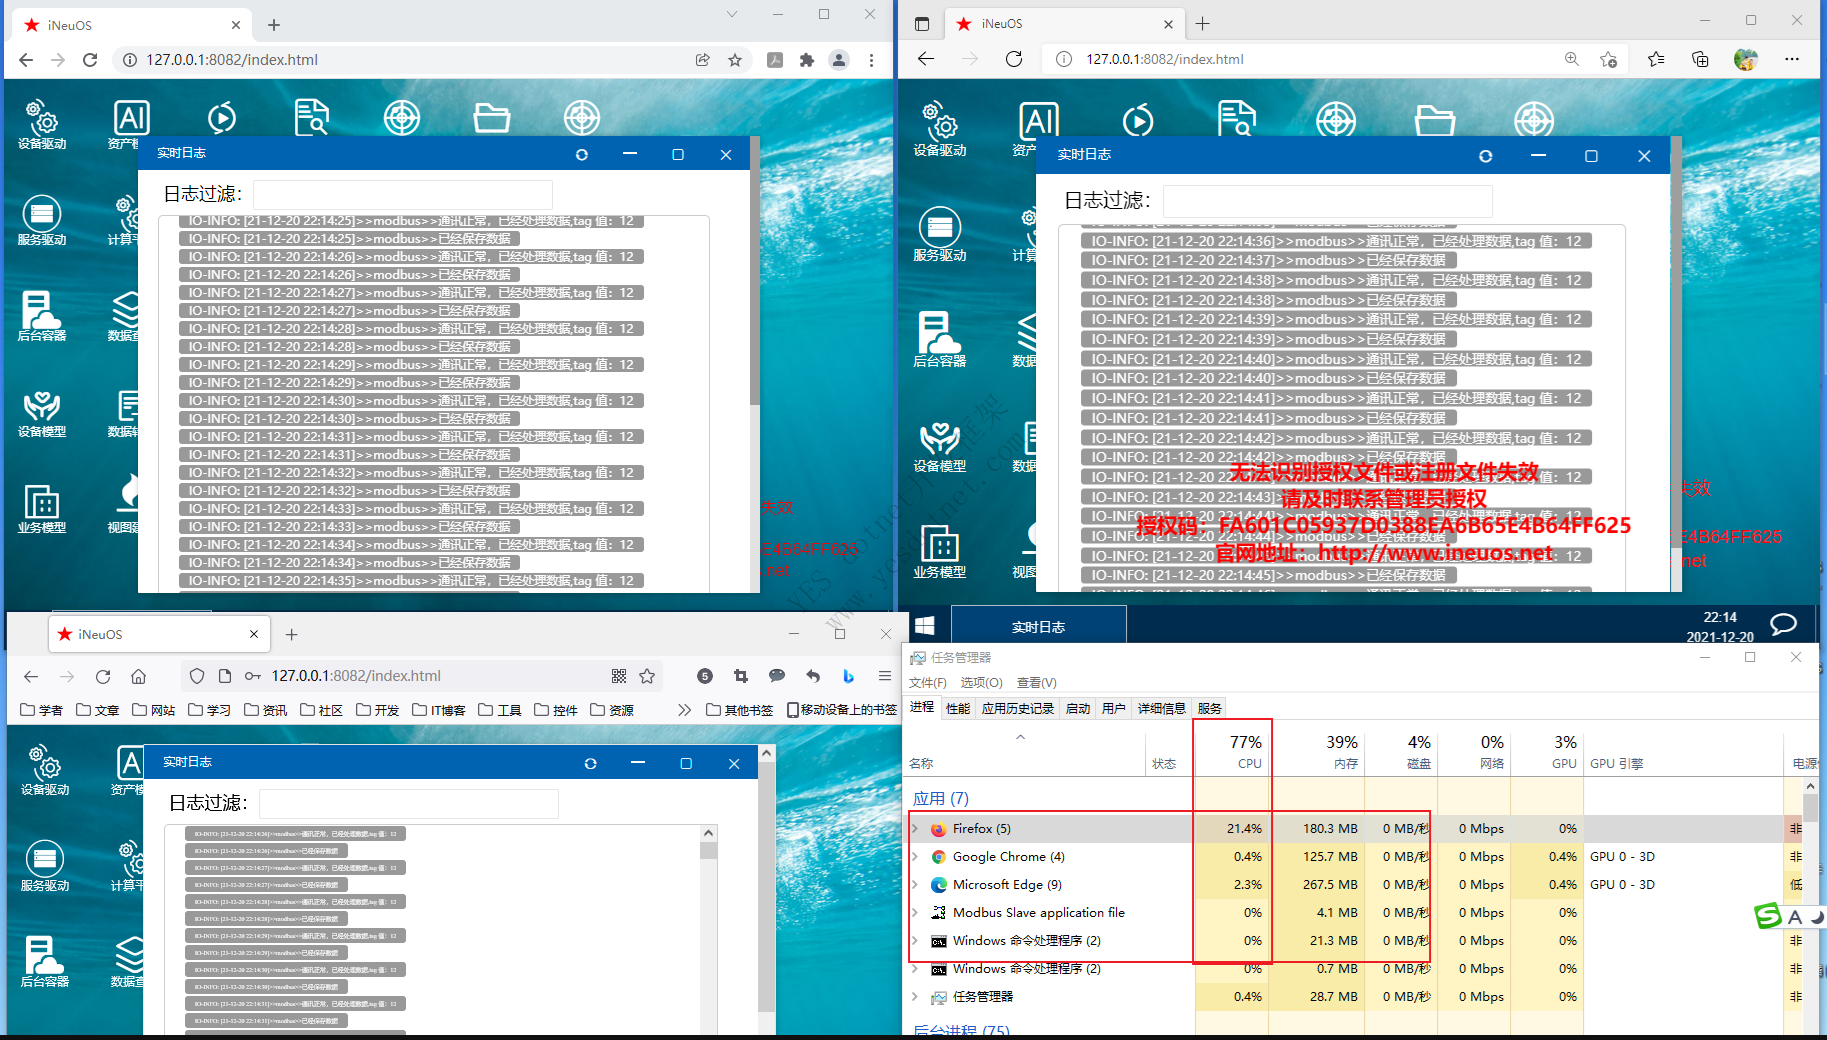Open IT博客 bookmark folder in Firefox
The image size is (1827, 1040).
pyautogui.click(x=439, y=710)
